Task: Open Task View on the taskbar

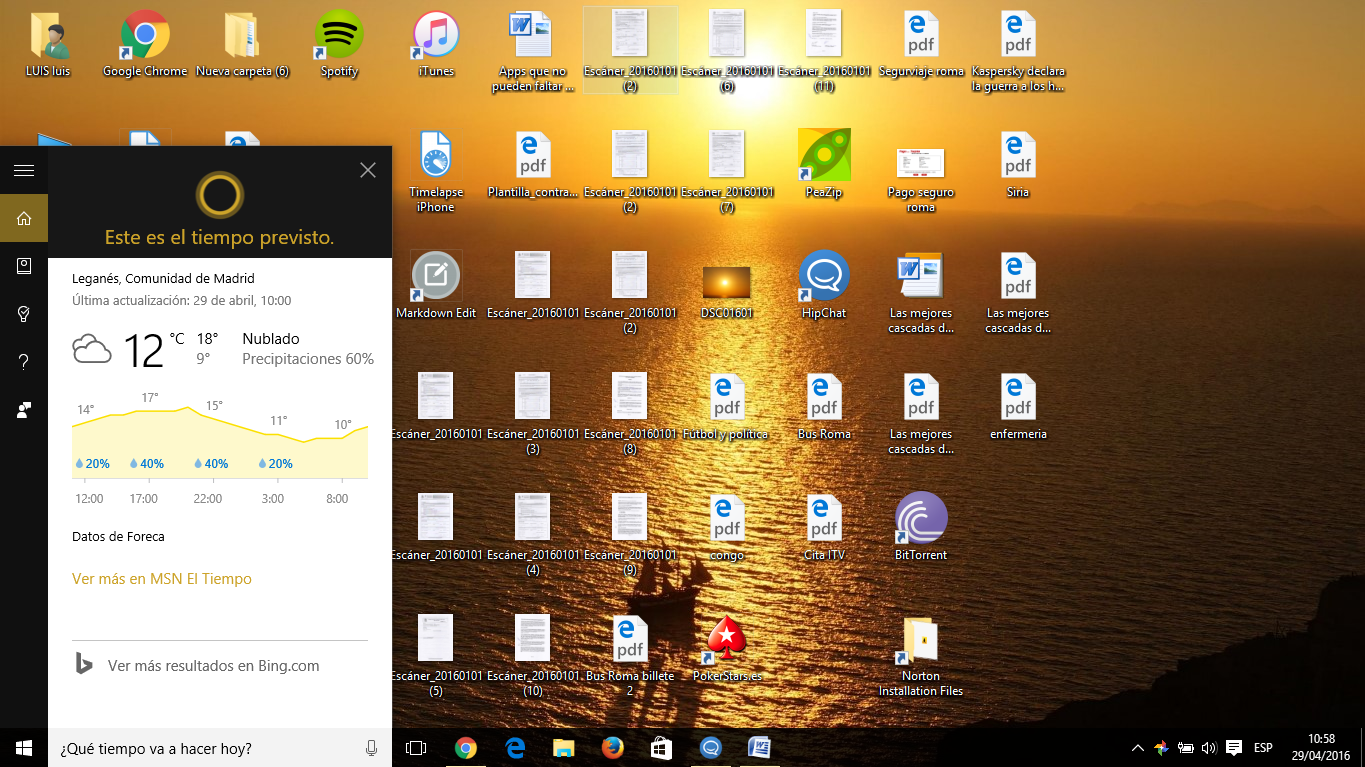Action: (x=416, y=748)
